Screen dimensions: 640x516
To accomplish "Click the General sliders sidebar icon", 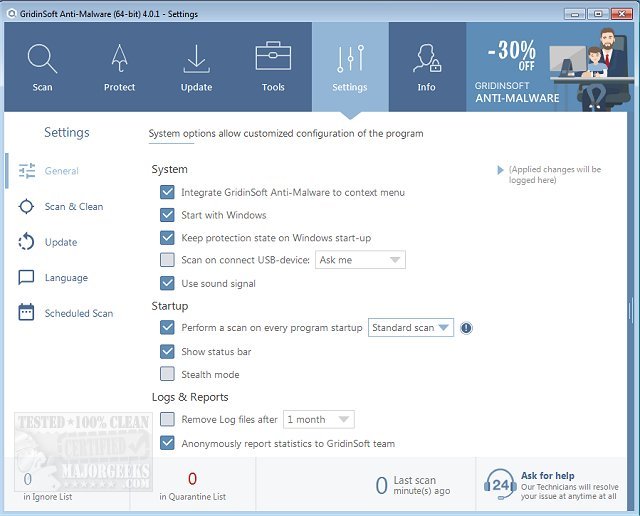I will (x=27, y=171).
